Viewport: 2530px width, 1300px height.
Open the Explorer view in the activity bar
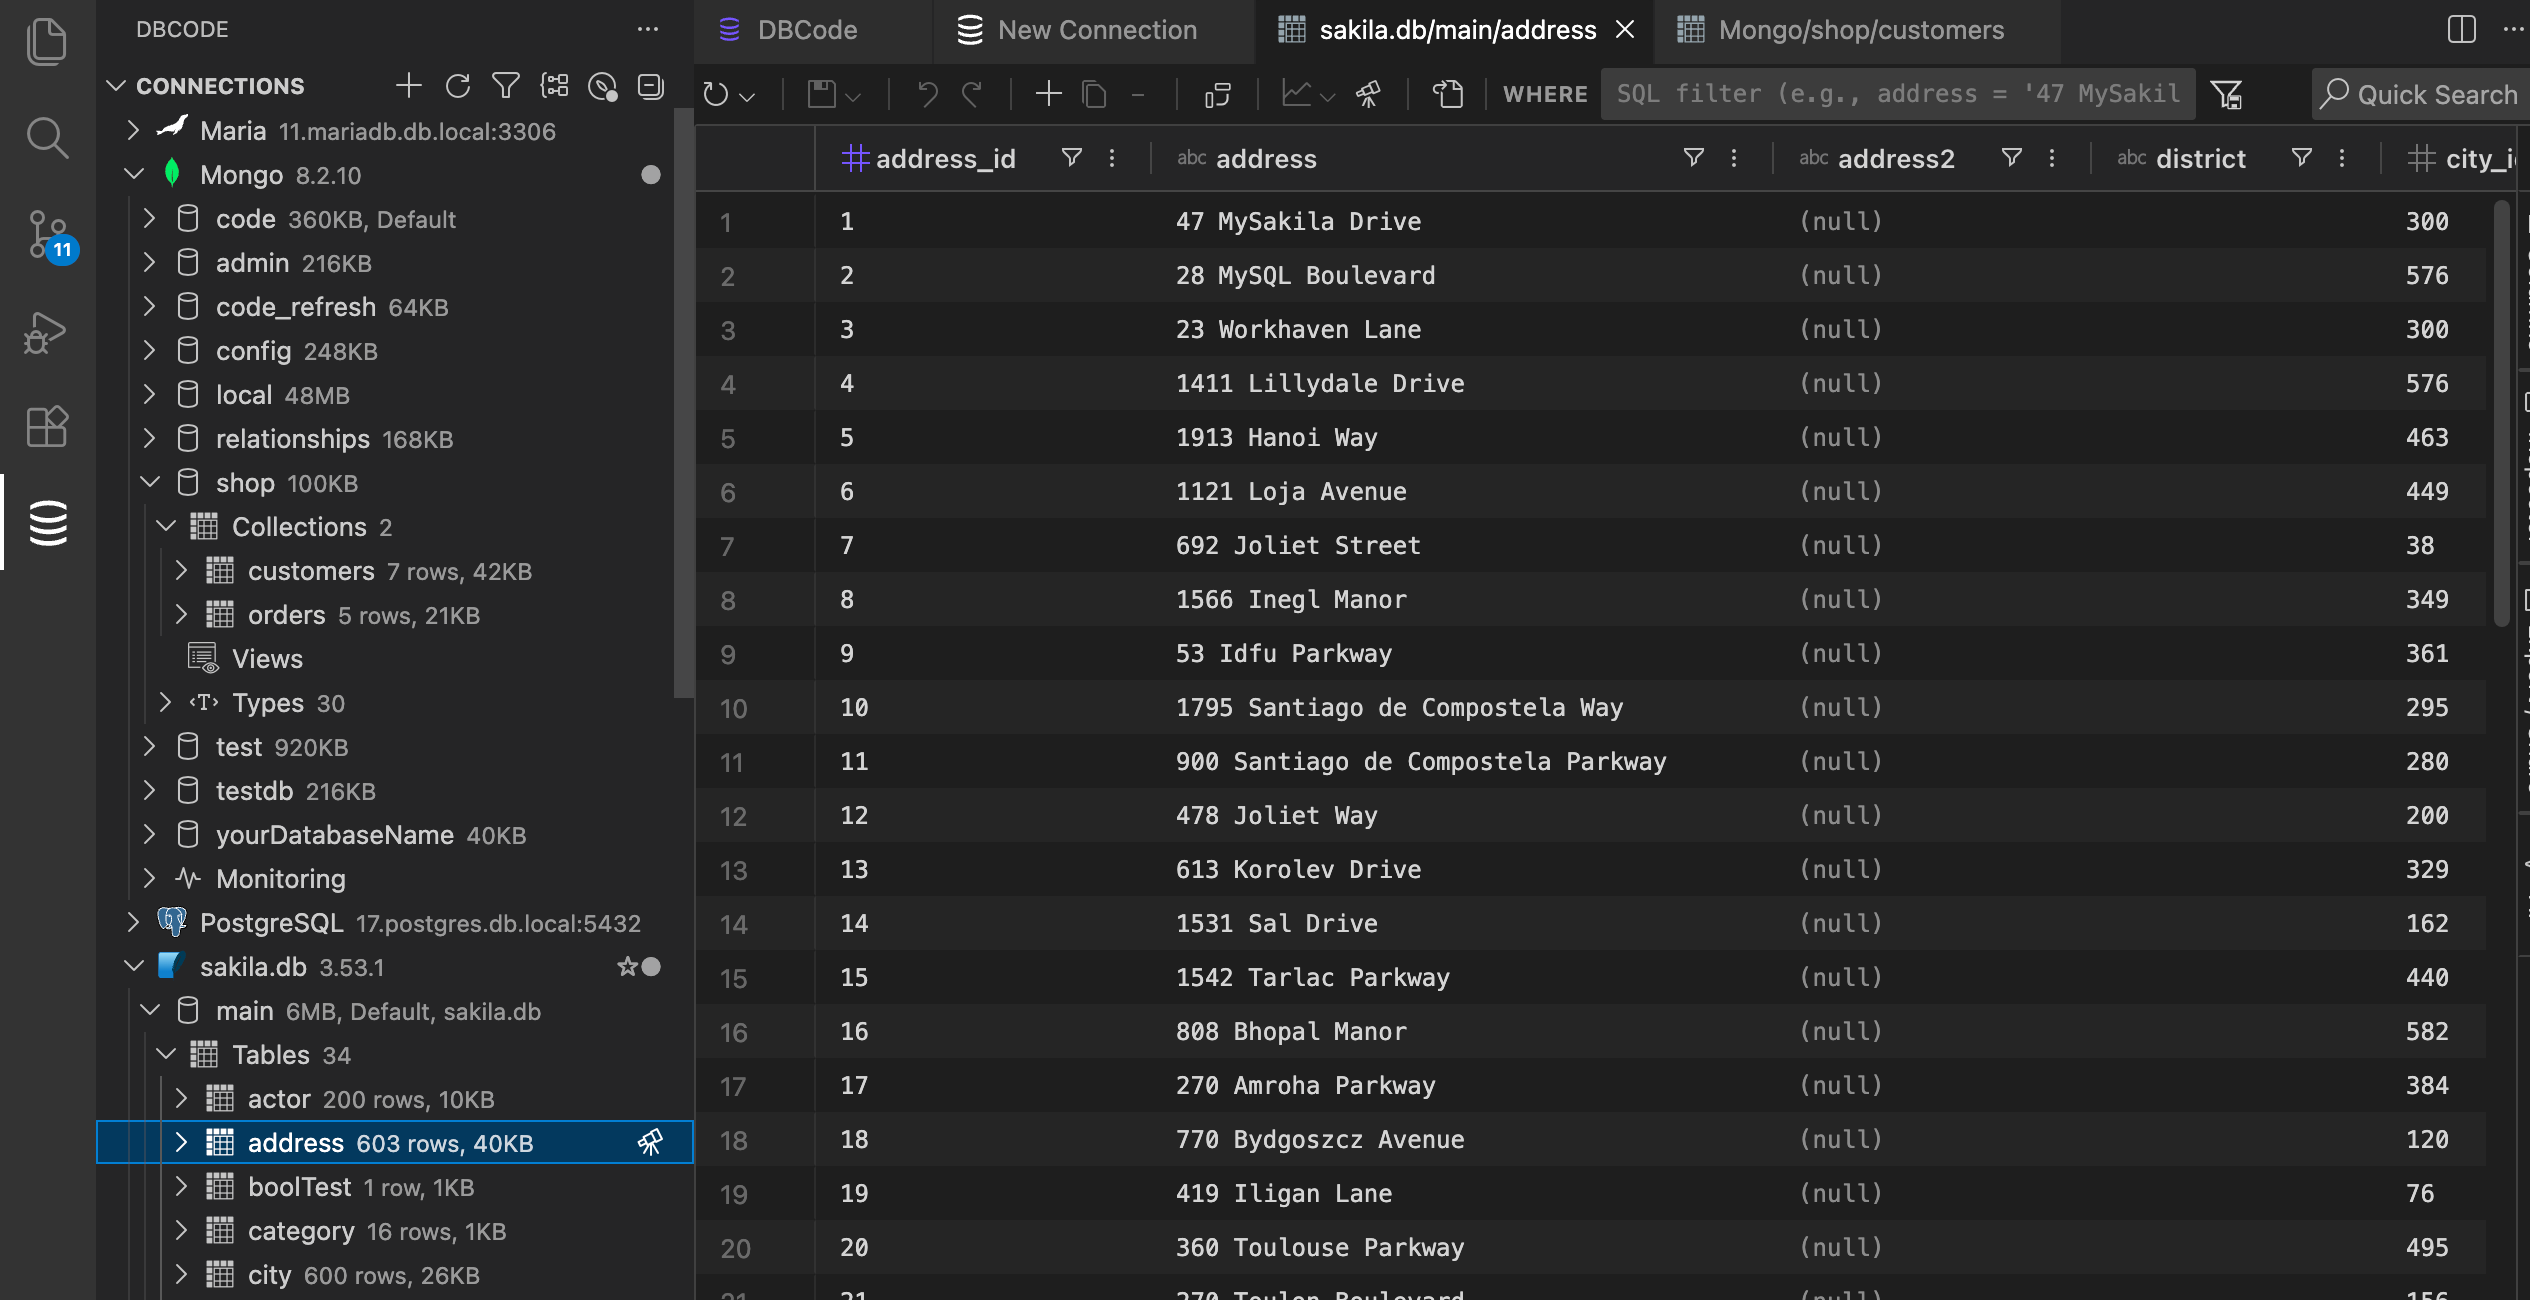click(46, 41)
